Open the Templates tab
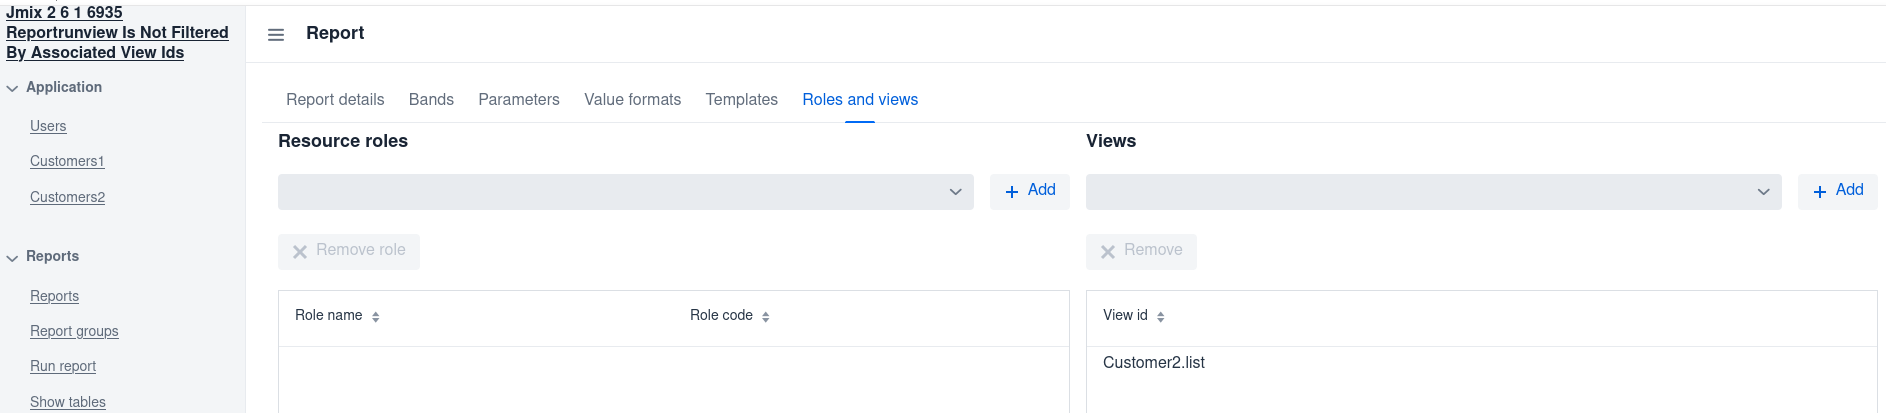This screenshot has height=413, width=1886. click(x=741, y=100)
